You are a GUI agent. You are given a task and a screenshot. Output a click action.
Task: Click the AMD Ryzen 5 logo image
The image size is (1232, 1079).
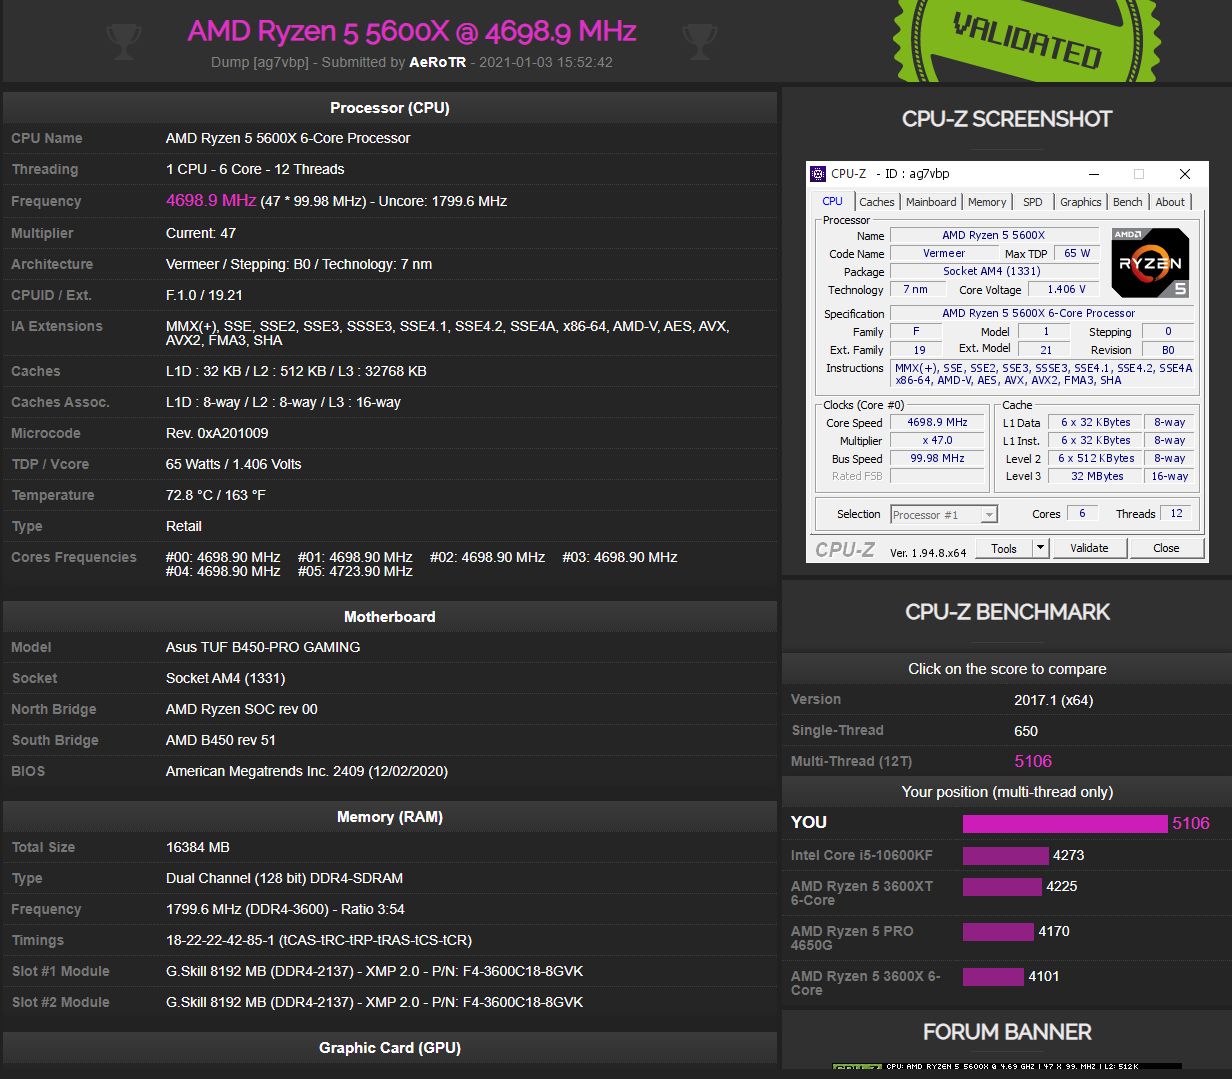pyautogui.click(x=1150, y=262)
